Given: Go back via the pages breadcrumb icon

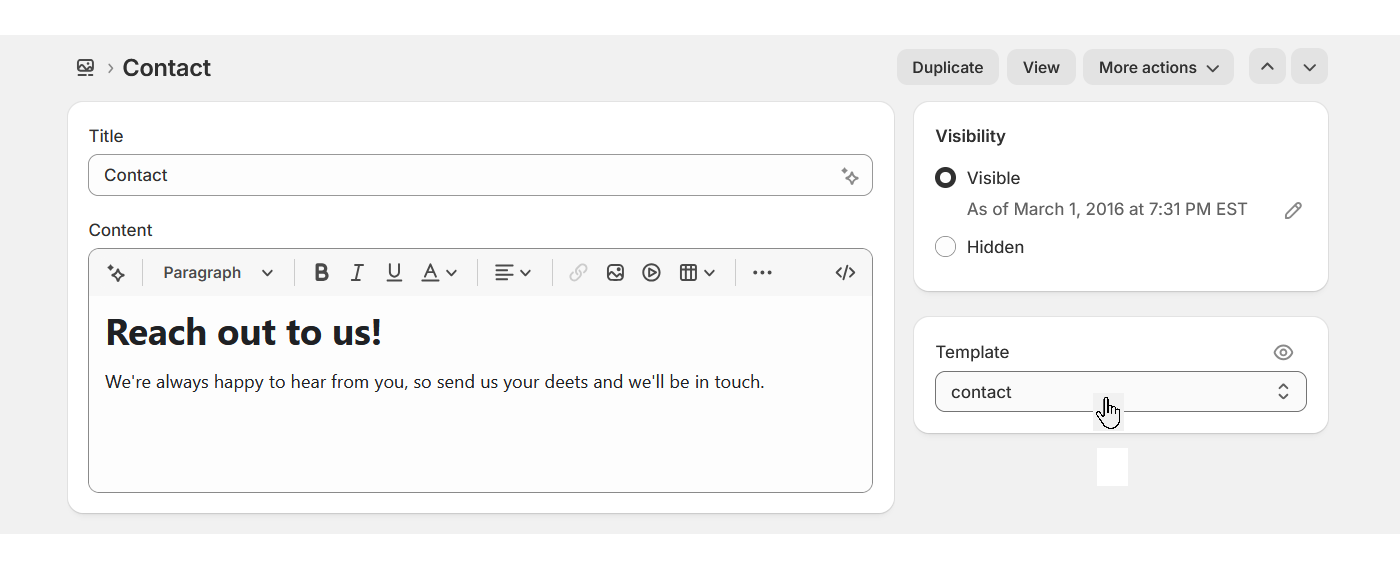Looking at the screenshot, I should tap(86, 68).
